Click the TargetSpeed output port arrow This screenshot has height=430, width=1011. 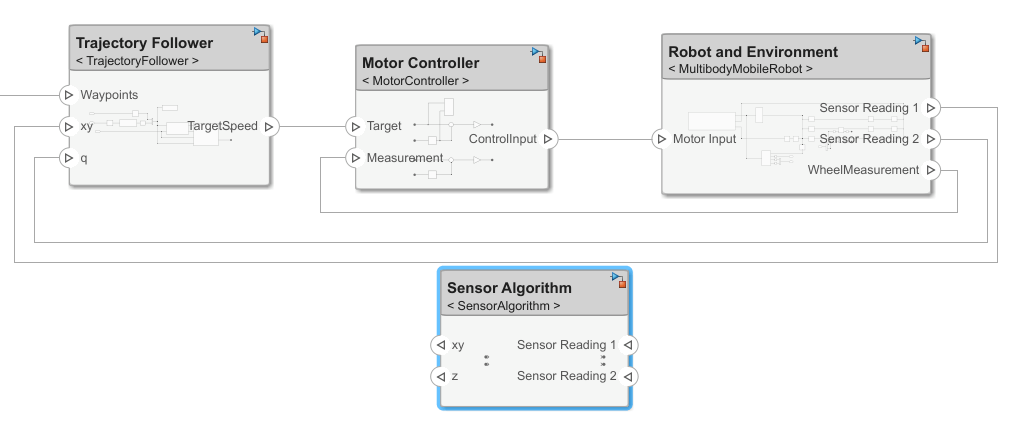[x=270, y=127]
